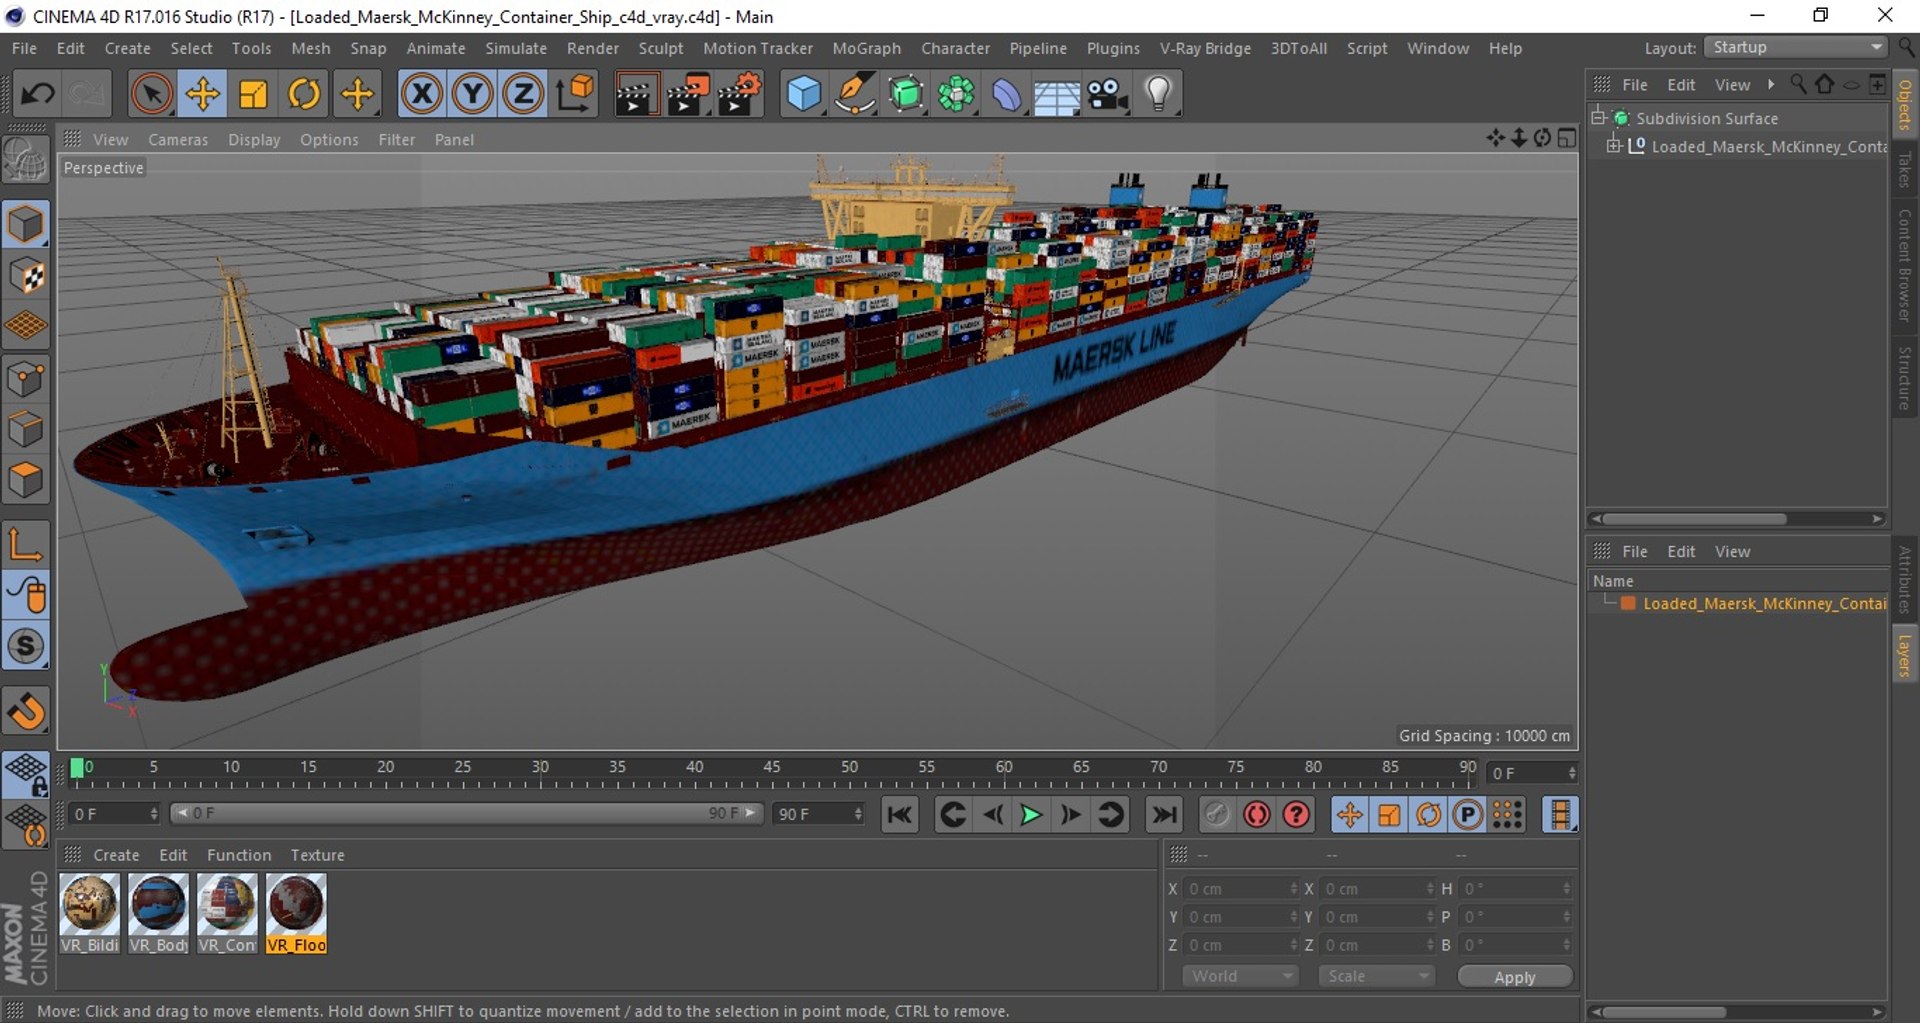Add a Cube primitive
Screen dimensions: 1920x1023
[804, 94]
